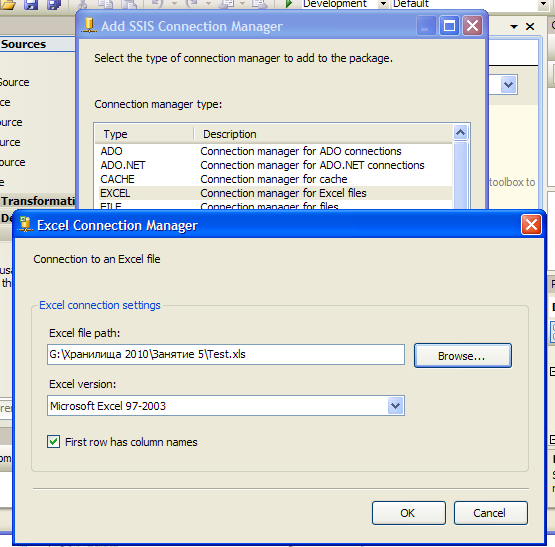This screenshot has height=547, width=555.
Task: Open the designer pane window position arrow
Action: [x=514, y=27]
